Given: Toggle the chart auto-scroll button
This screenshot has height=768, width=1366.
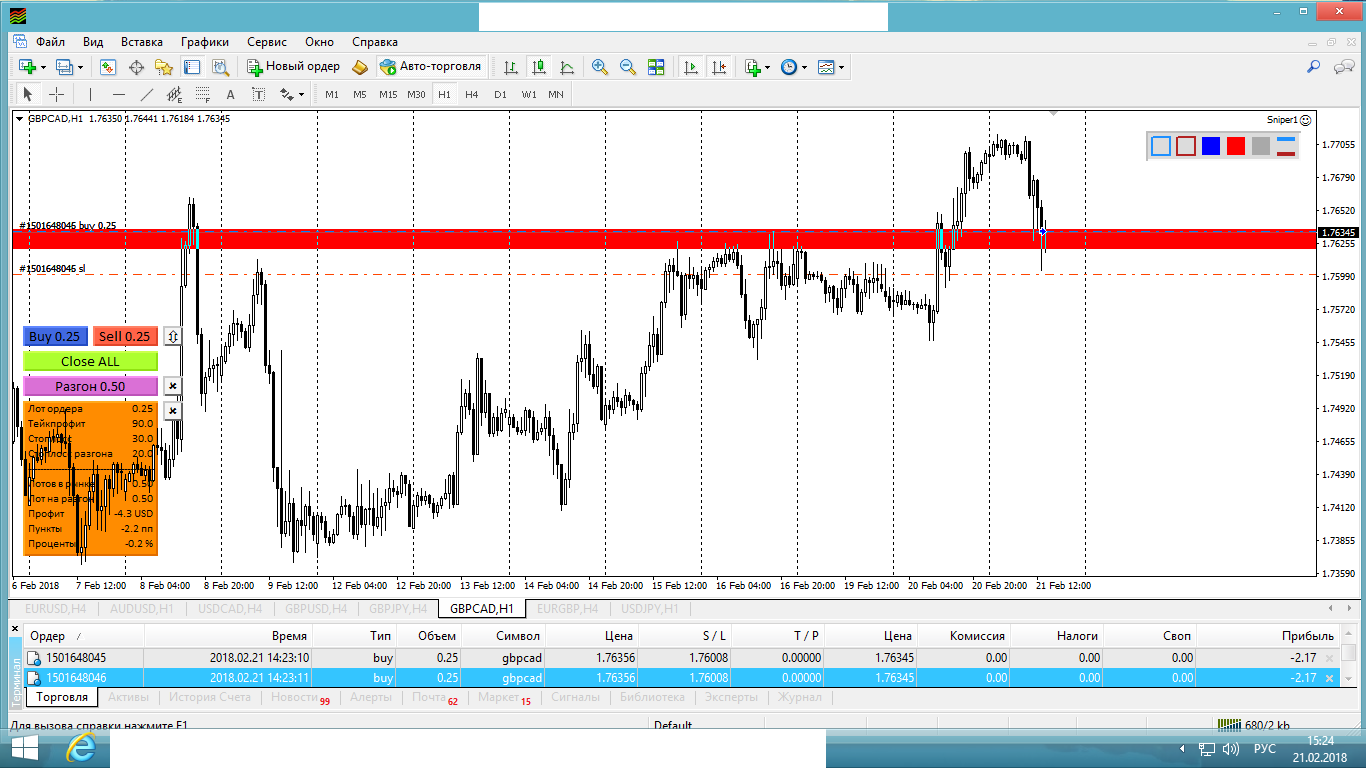Looking at the screenshot, I should (x=690, y=67).
